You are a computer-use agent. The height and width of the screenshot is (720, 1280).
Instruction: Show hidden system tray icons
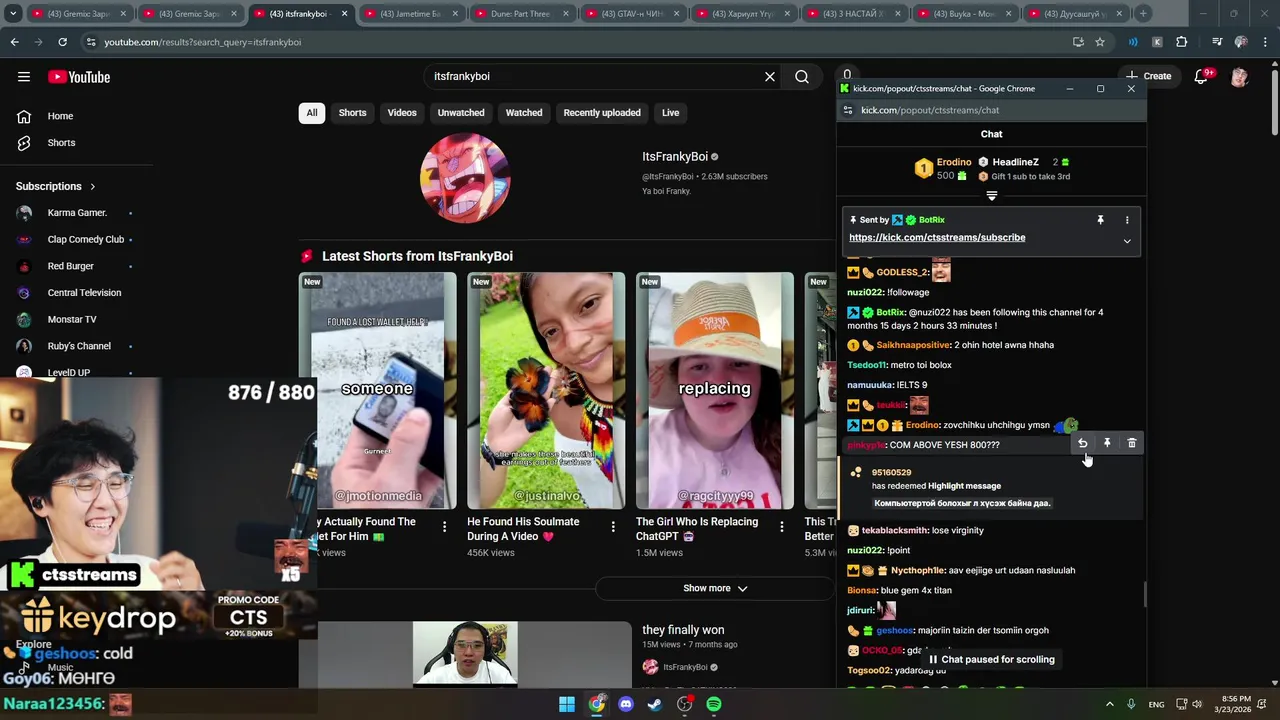click(x=1109, y=704)
